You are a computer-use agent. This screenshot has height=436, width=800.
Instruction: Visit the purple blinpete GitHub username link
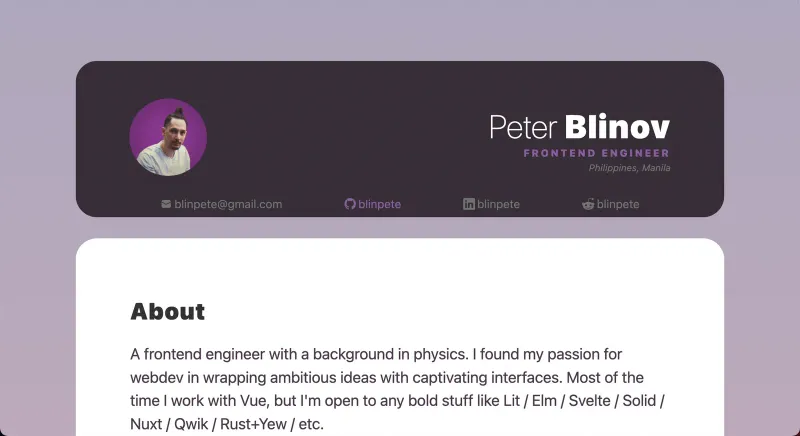[x=379, y=204]
